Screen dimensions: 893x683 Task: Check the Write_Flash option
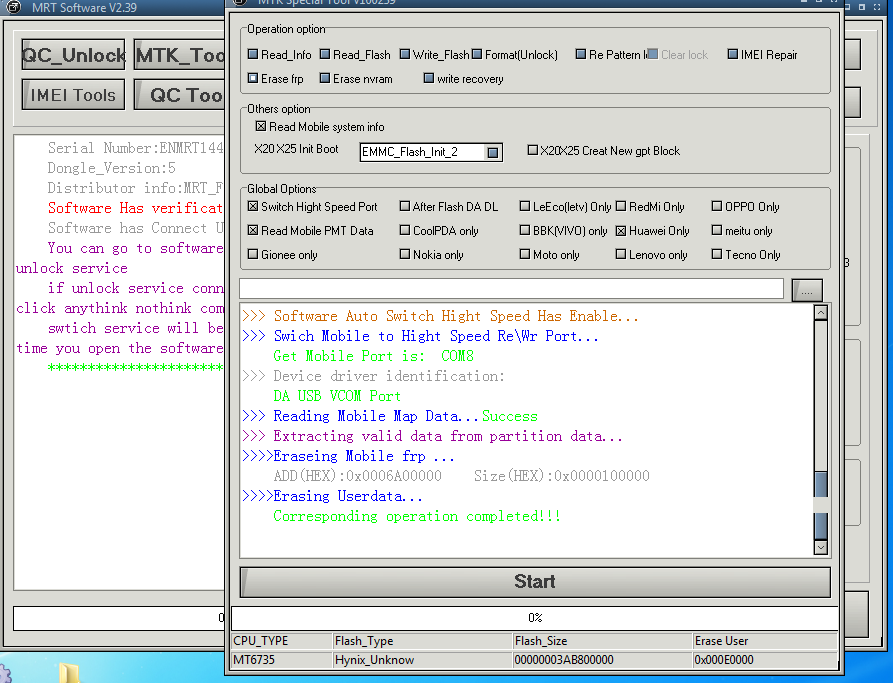405,55
